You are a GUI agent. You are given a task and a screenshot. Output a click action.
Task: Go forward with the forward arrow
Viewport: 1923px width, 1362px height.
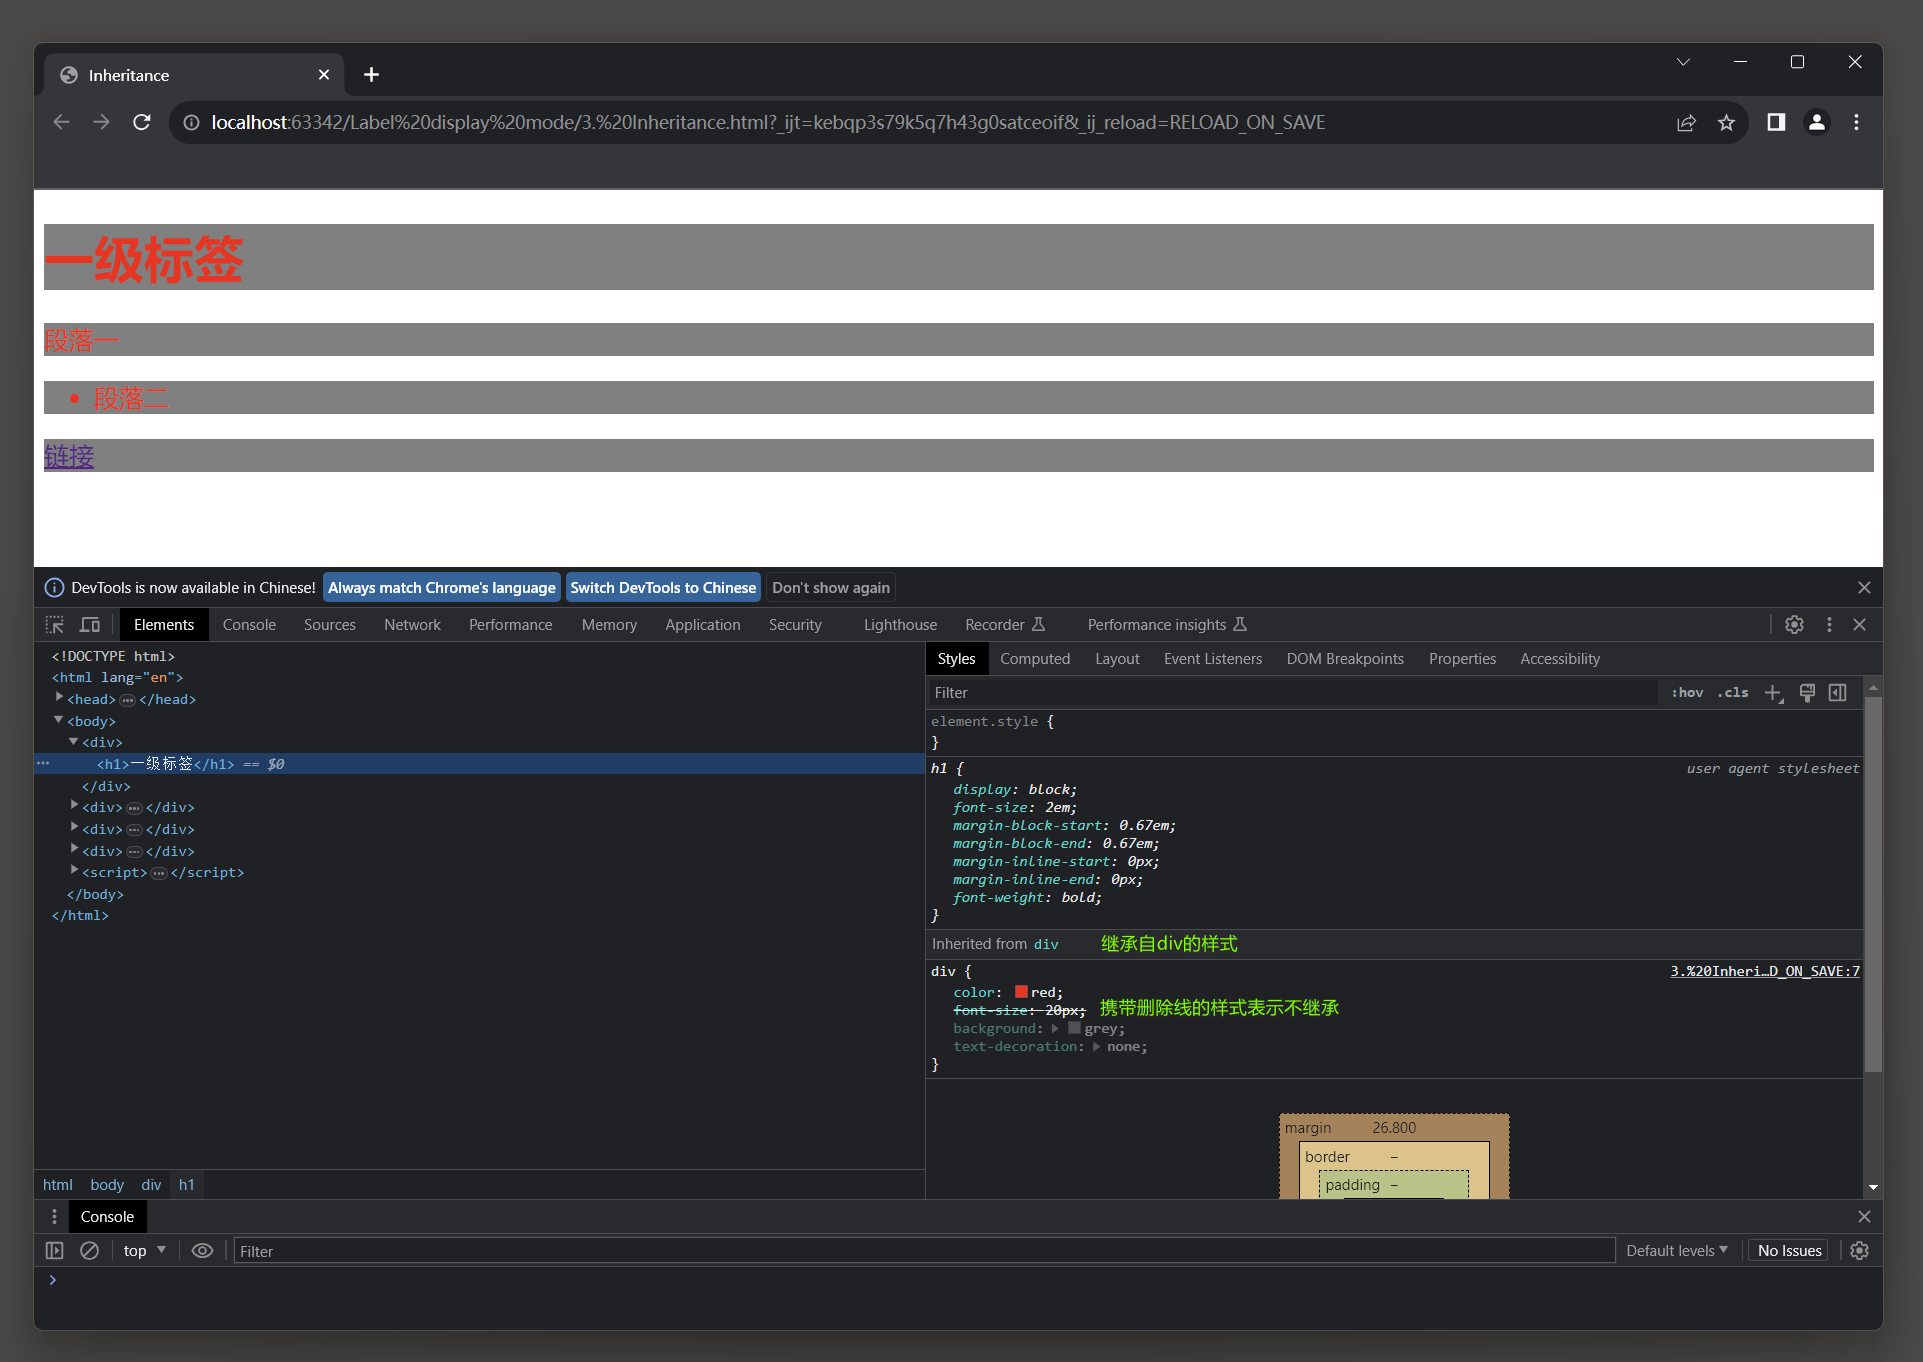pyautogui.click(x=102, y=122)
